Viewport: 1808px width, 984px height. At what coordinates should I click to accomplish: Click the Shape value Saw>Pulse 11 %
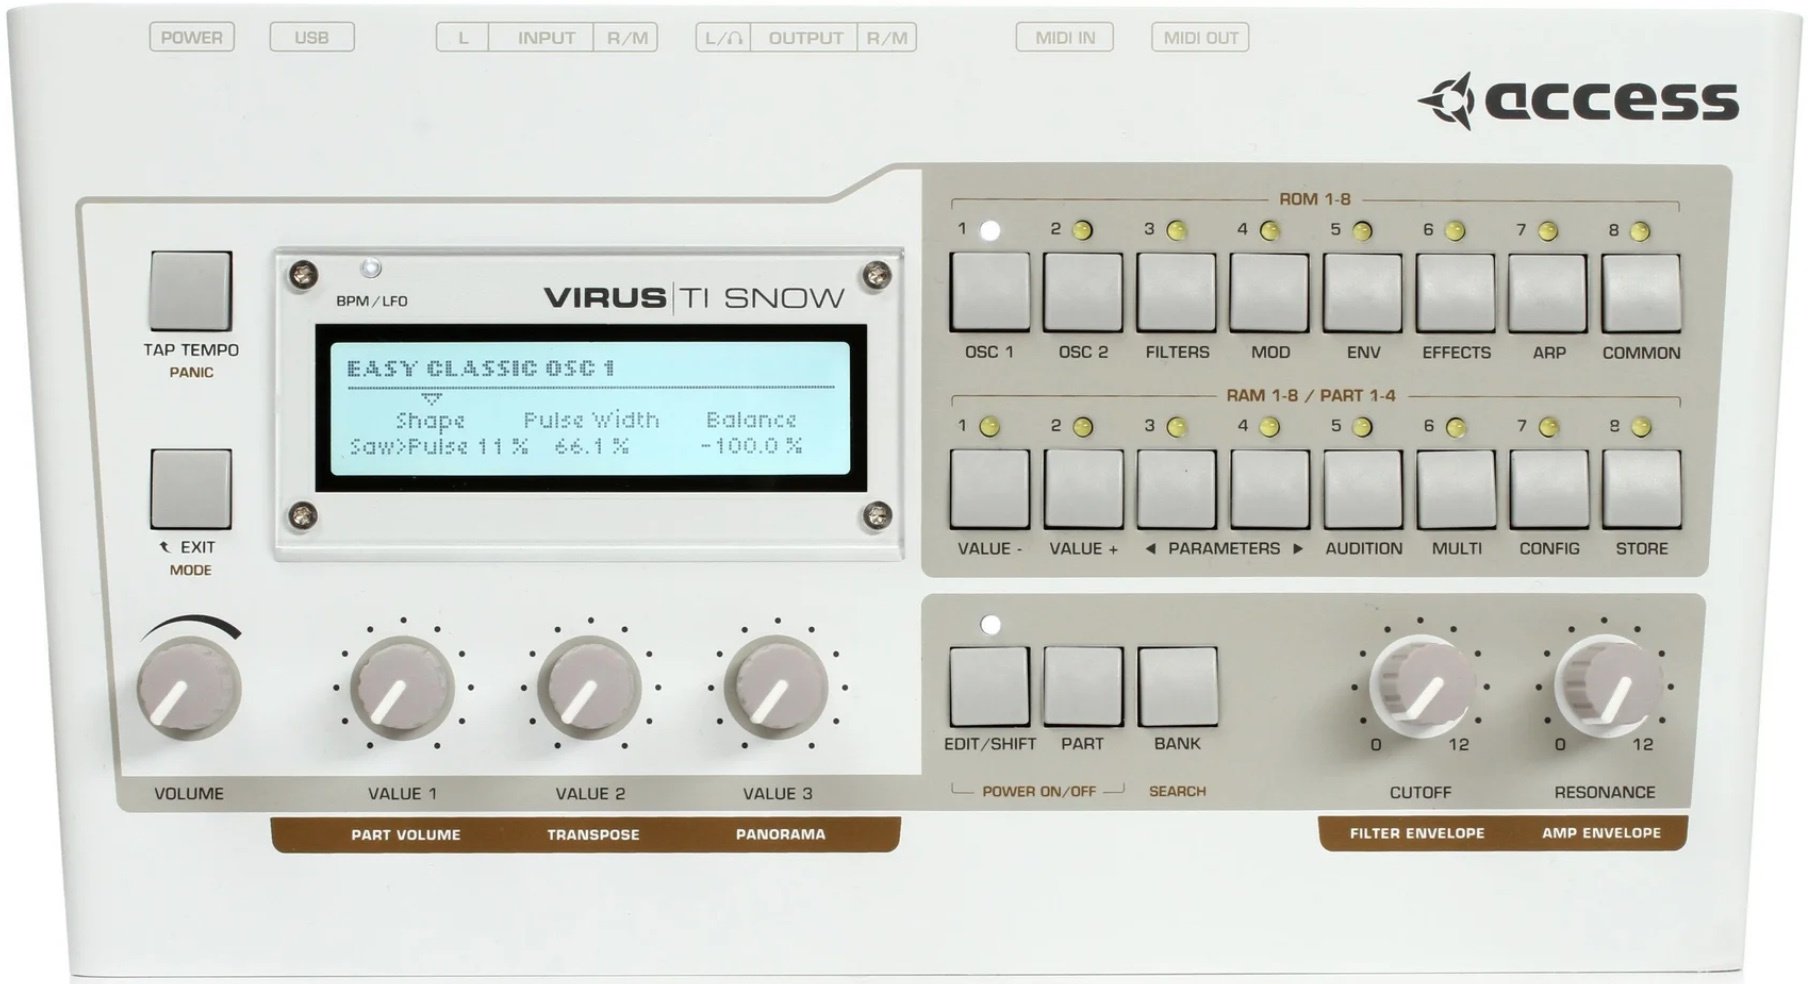(x=438, y=446)
